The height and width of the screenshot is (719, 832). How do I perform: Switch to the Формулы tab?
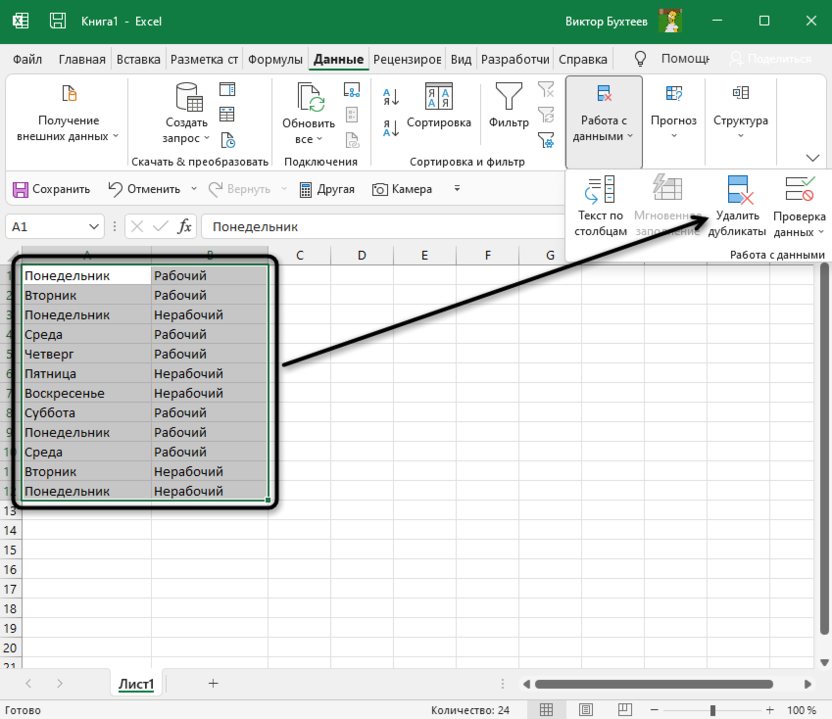click(275, 59)
